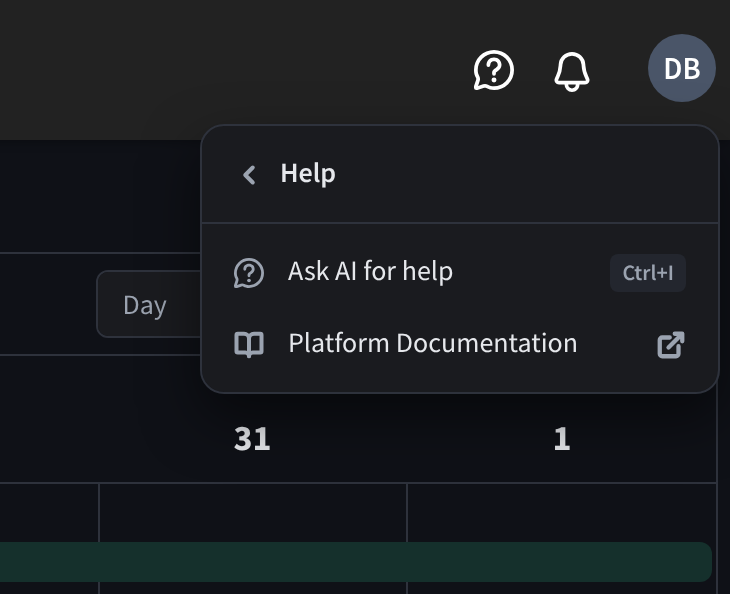Select calendar date 31
The height and width of the screenshot is (594, 730).
[x=252, y=439]
